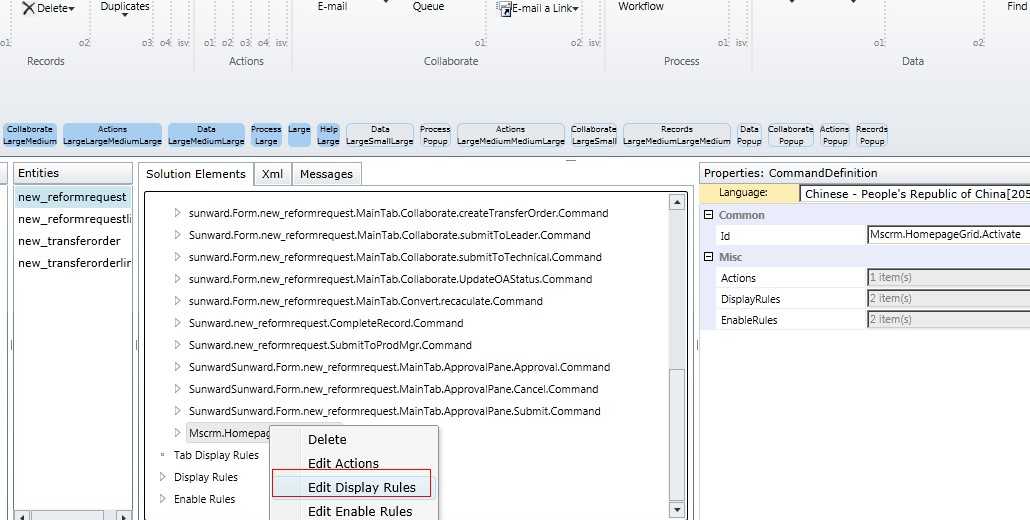Switch to the Messages tab
This screenshot has height=520, width=1030.
click(x=326, y=174)
